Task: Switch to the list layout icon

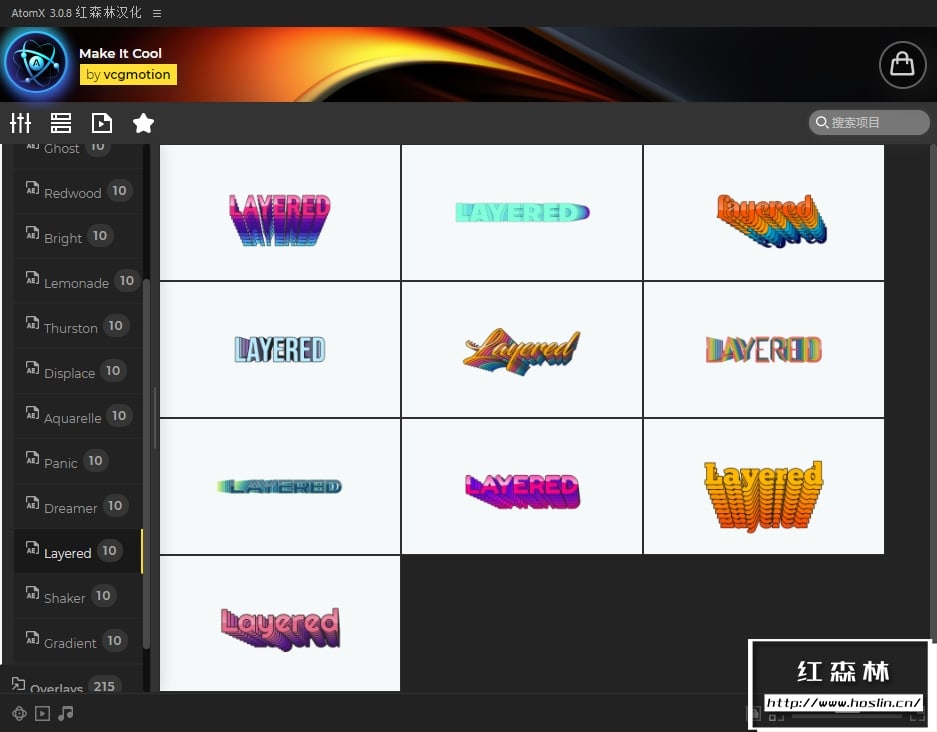Action: (60, 123)
